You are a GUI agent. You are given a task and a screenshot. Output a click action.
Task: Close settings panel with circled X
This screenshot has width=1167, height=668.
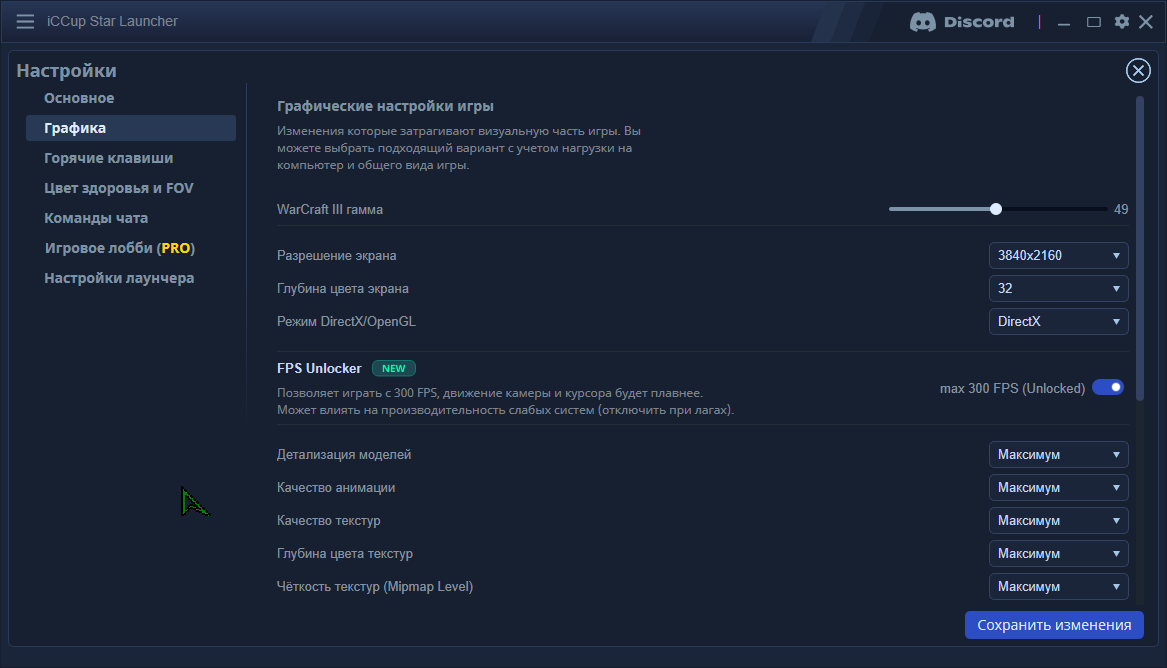pos(1138,71)
